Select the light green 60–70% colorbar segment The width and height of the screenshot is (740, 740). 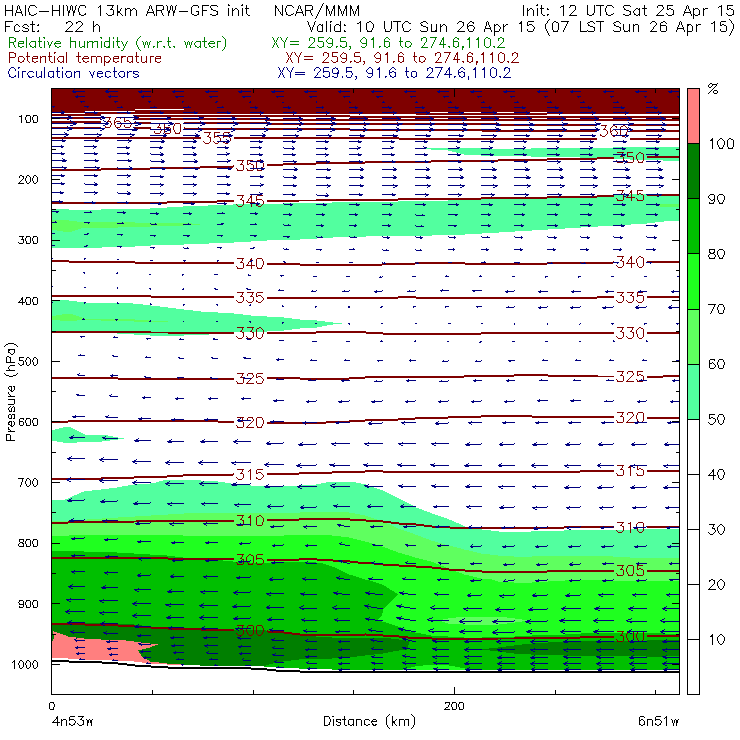693,336
